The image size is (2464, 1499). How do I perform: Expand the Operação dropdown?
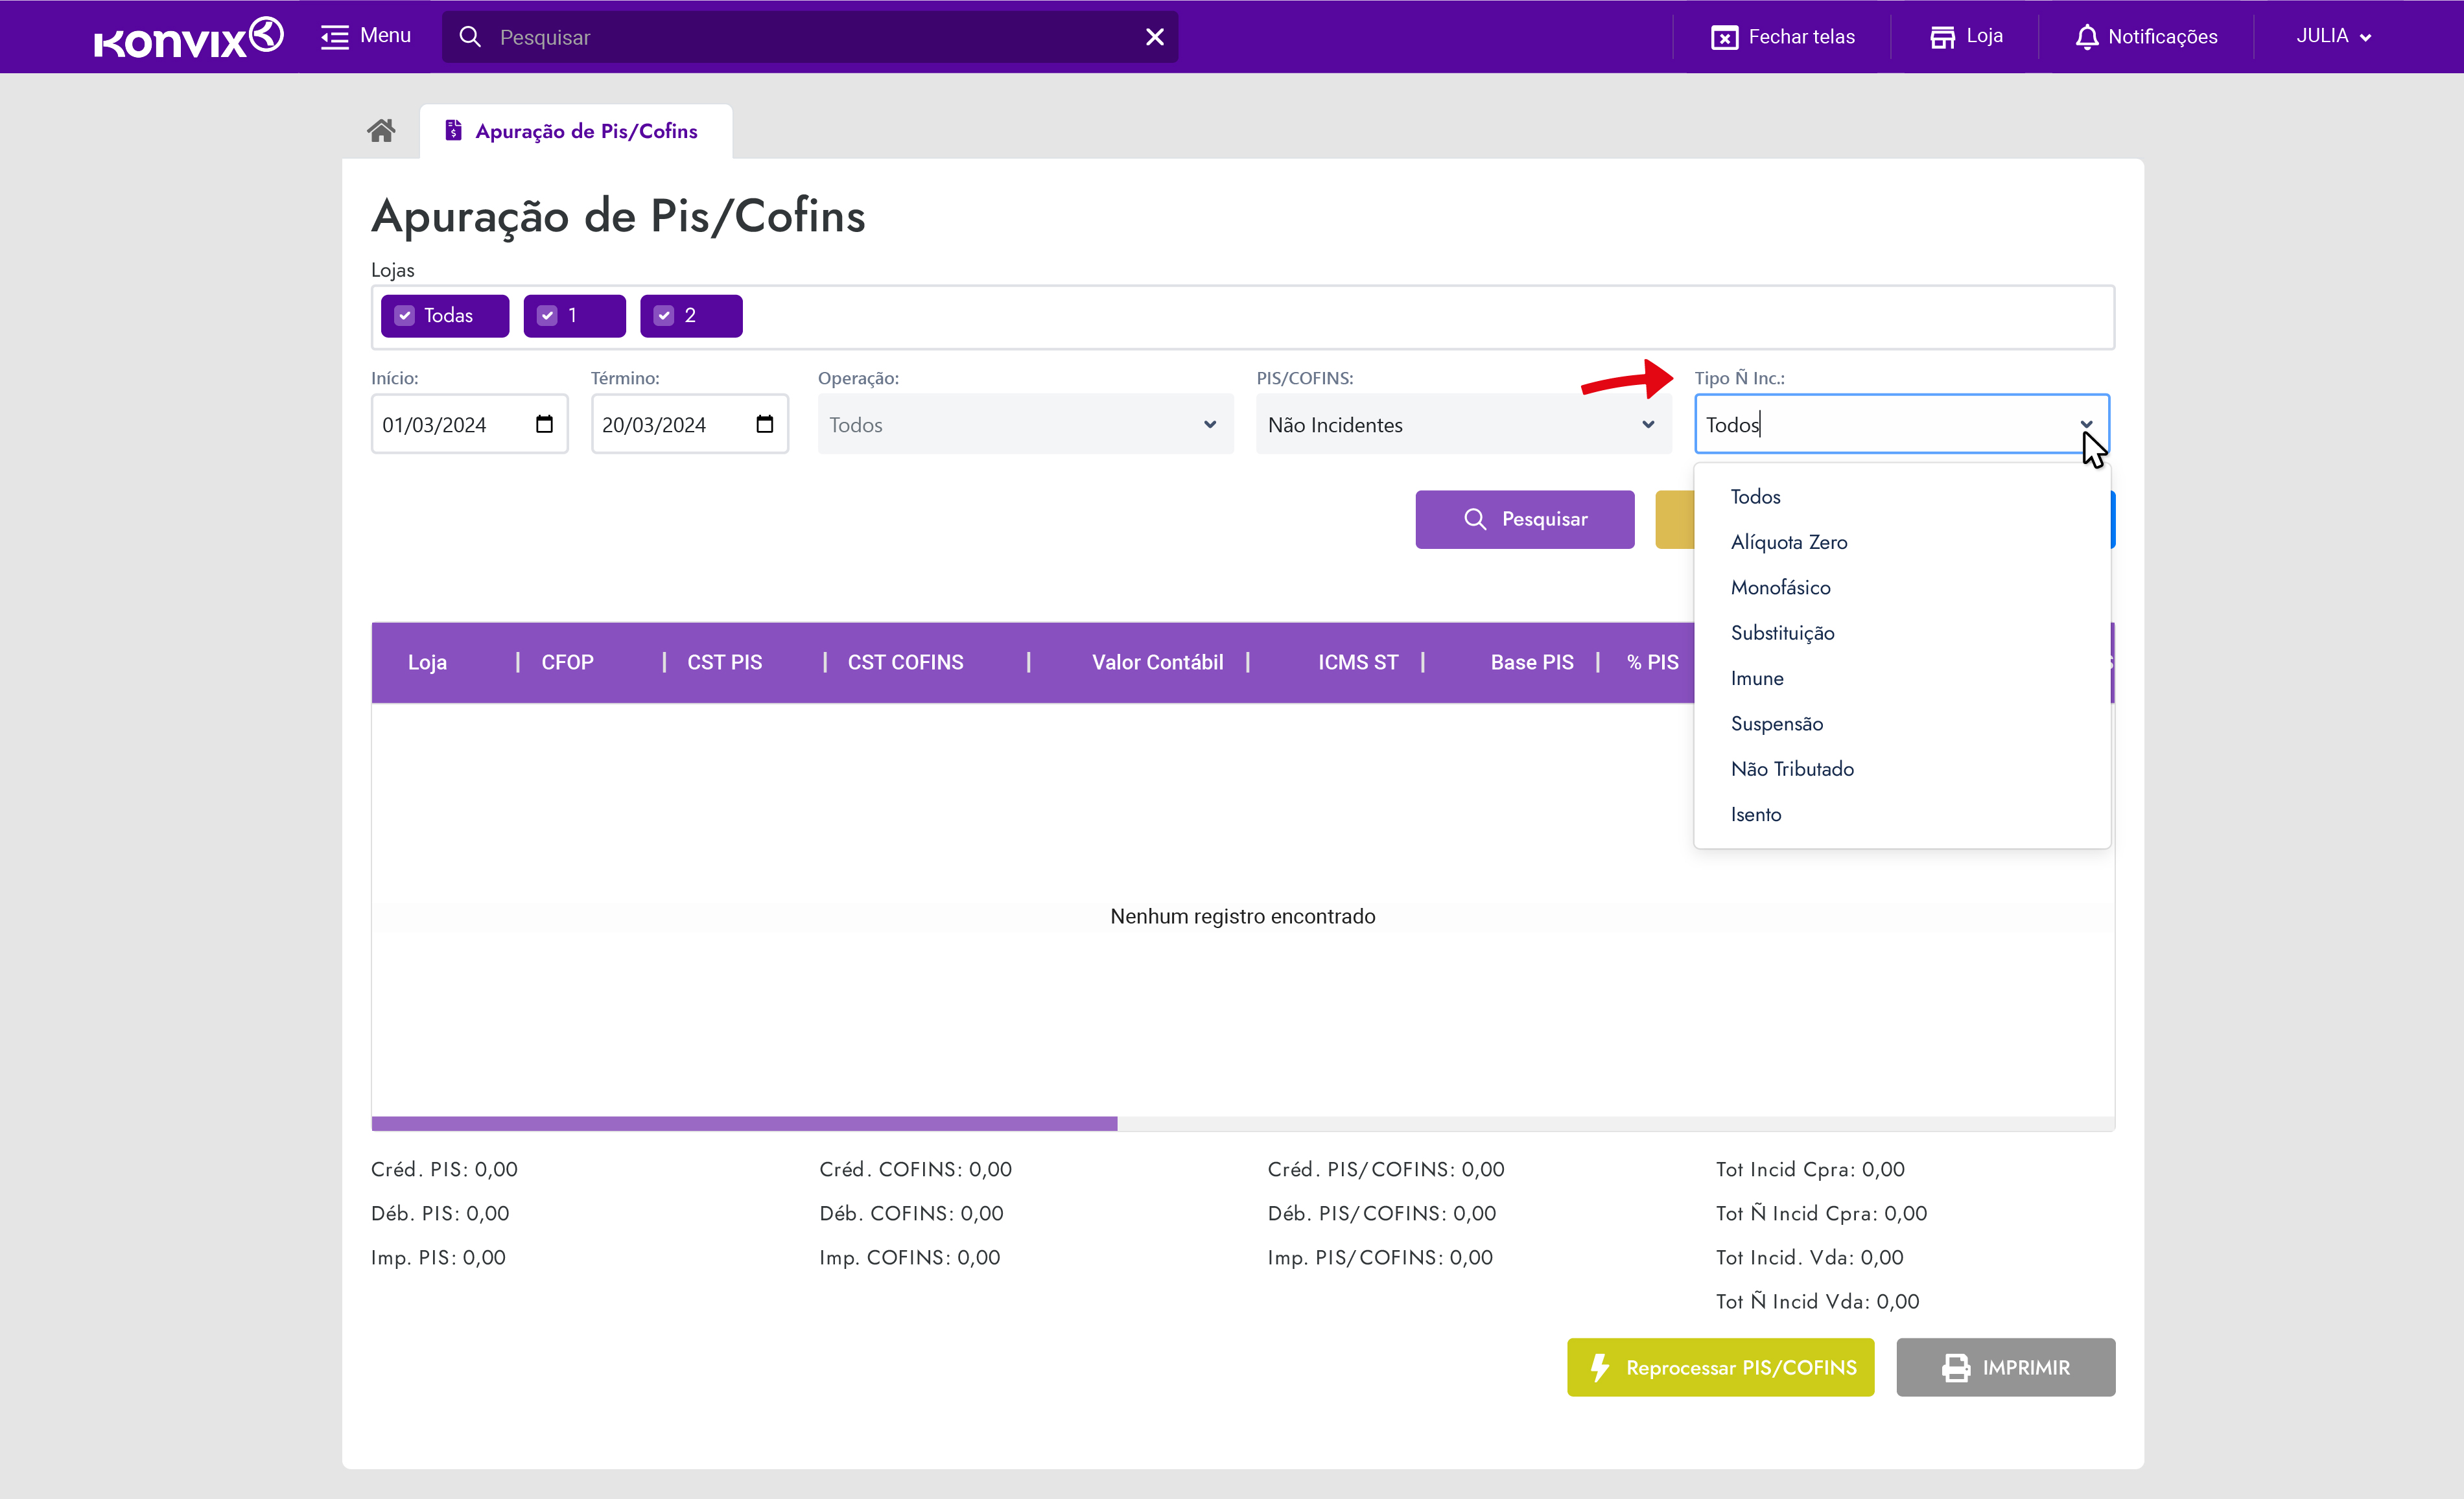tap(1024, 424)
